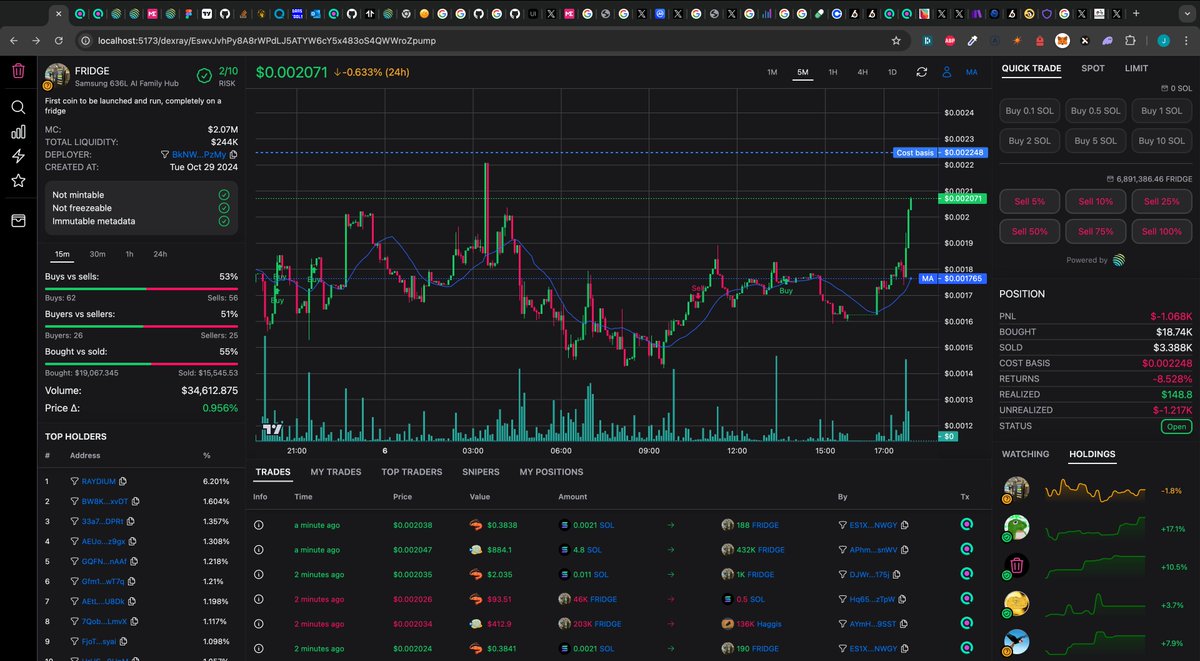This screenshot has height=661, width=1200.
Task: Filter by trader DJWr...175j
Action: click(x=842, y=575)
